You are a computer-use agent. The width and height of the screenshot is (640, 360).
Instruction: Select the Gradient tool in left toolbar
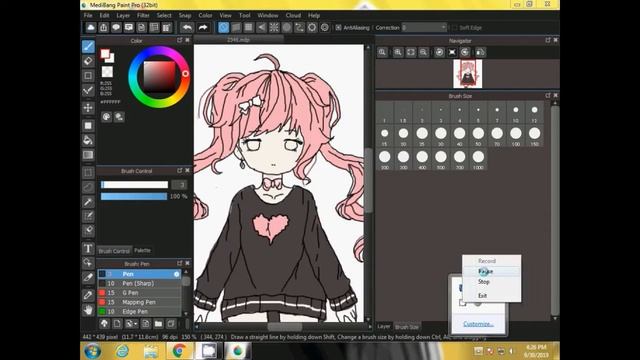click(x=88, y=155)
